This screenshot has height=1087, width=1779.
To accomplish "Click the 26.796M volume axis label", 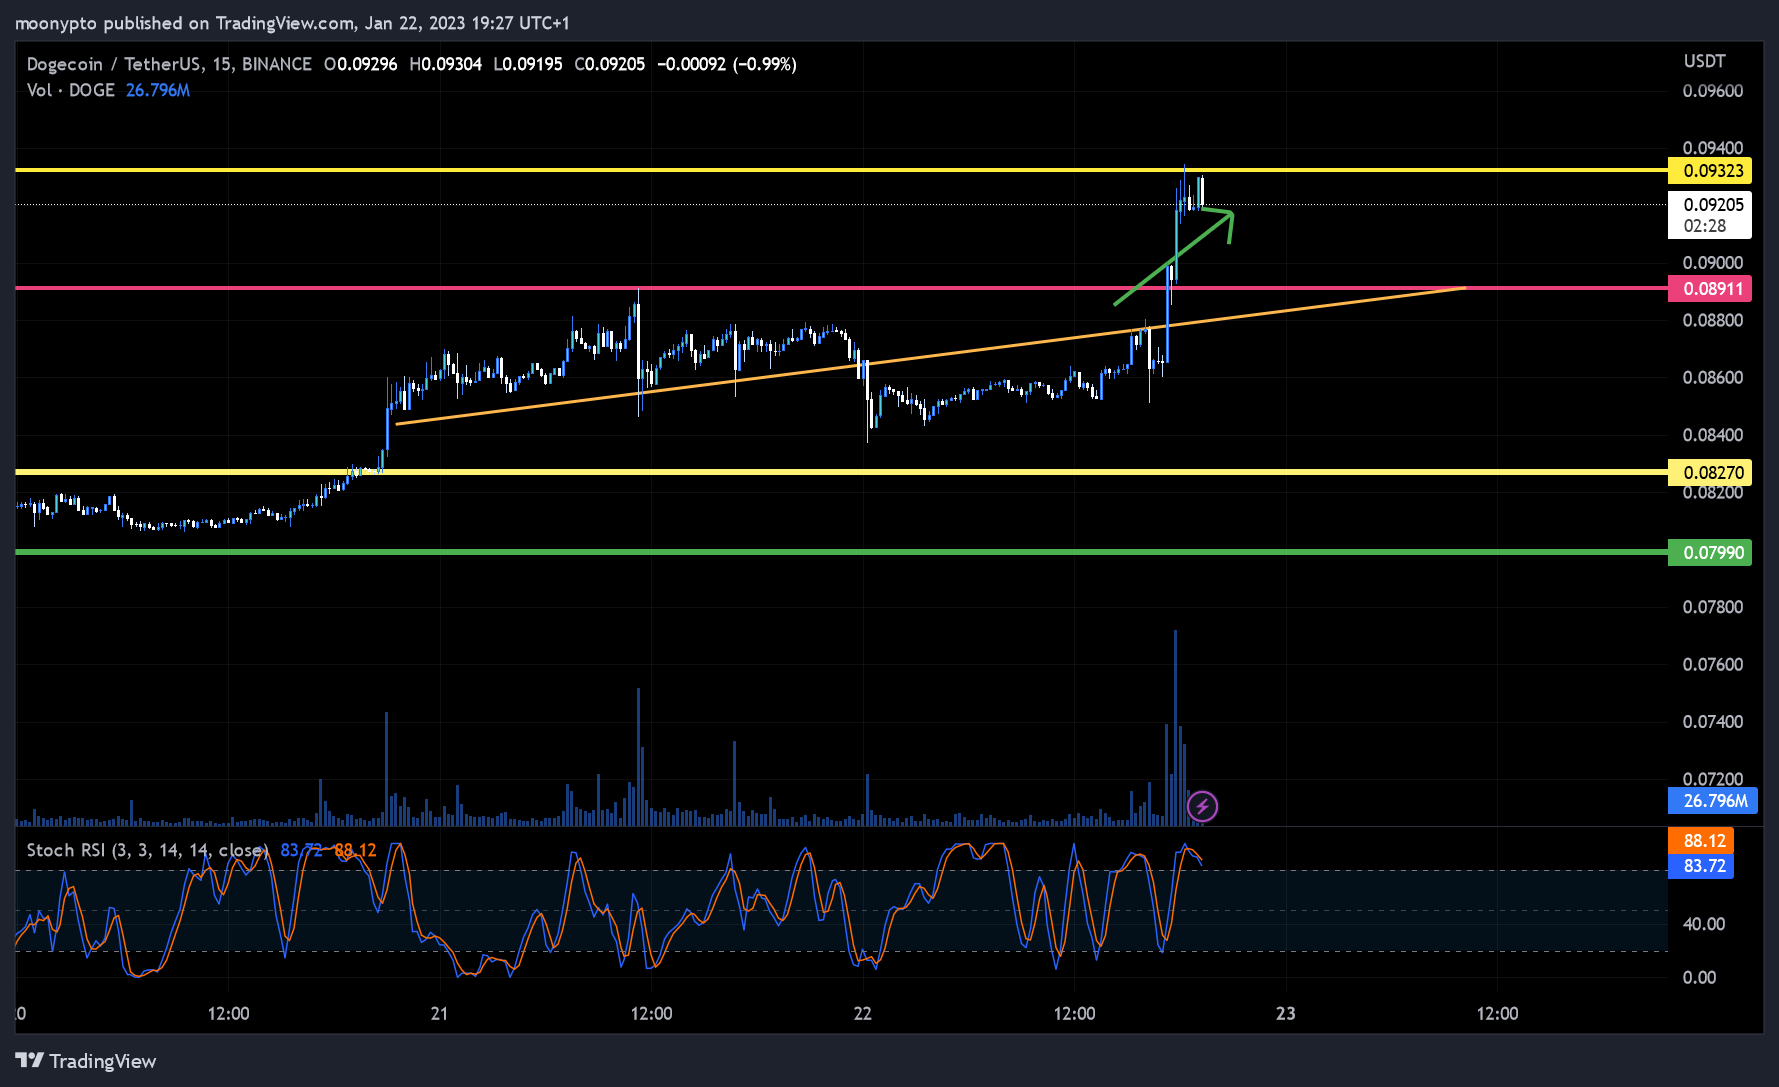I will (x=1713, y=801).
